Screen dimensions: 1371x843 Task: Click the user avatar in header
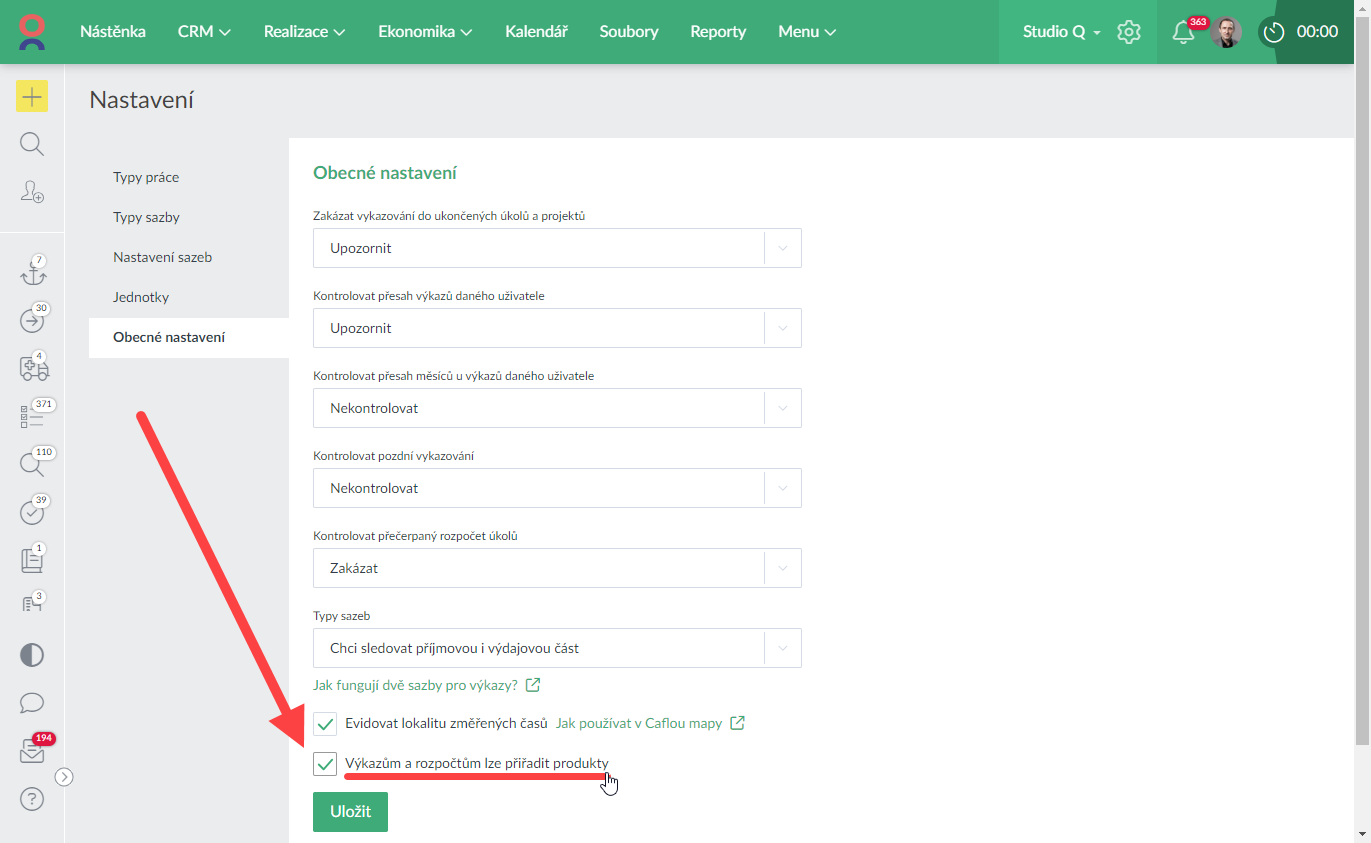1225,32
